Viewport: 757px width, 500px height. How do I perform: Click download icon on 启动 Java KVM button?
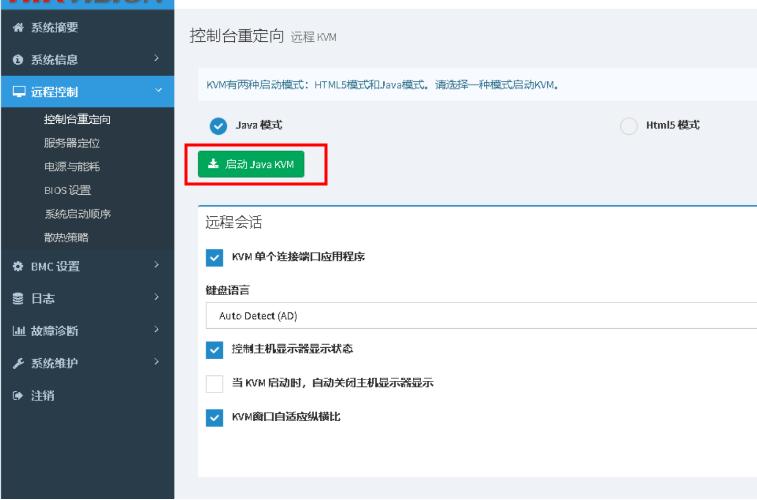(213, 164)
